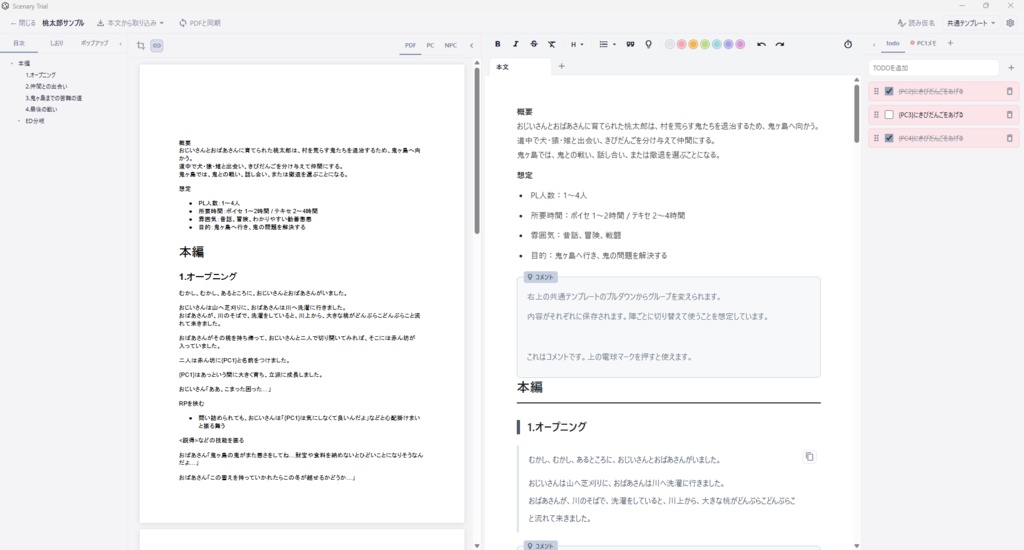Delete the [PC4] todo item
Viewport: 1024px width, 550px height.
[1009, 138]
